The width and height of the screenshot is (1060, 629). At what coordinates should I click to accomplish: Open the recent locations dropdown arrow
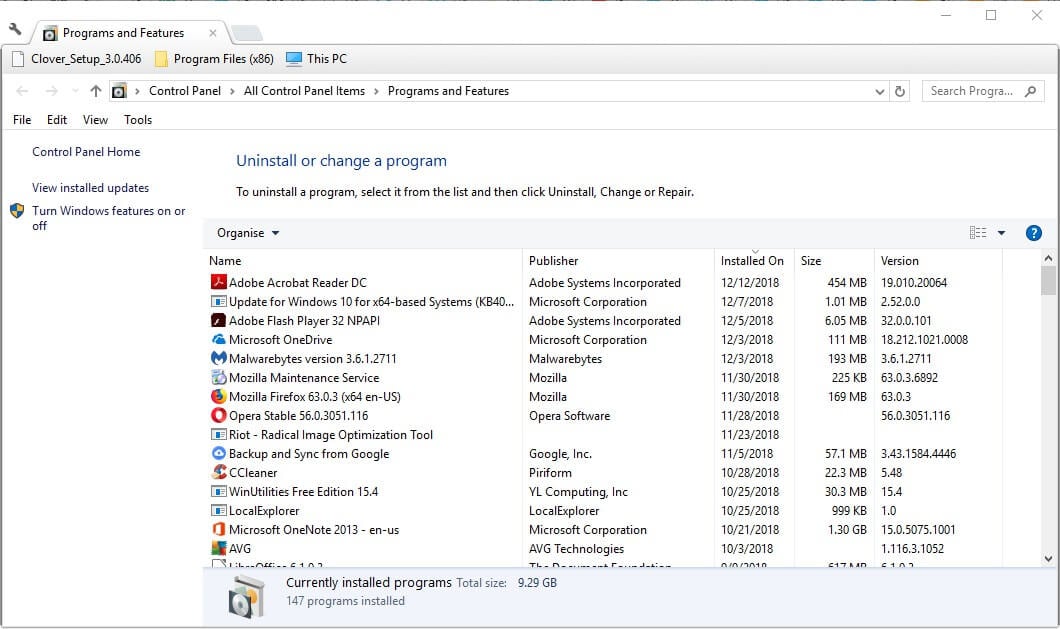(75, 91)
